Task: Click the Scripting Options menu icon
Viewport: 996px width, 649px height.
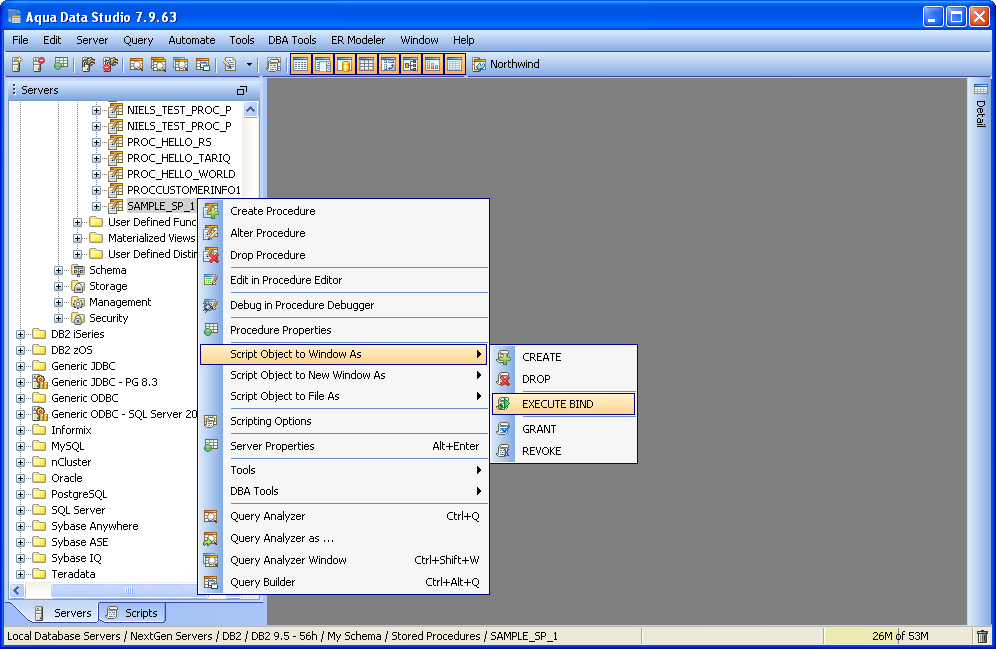Action: [211, 421]
